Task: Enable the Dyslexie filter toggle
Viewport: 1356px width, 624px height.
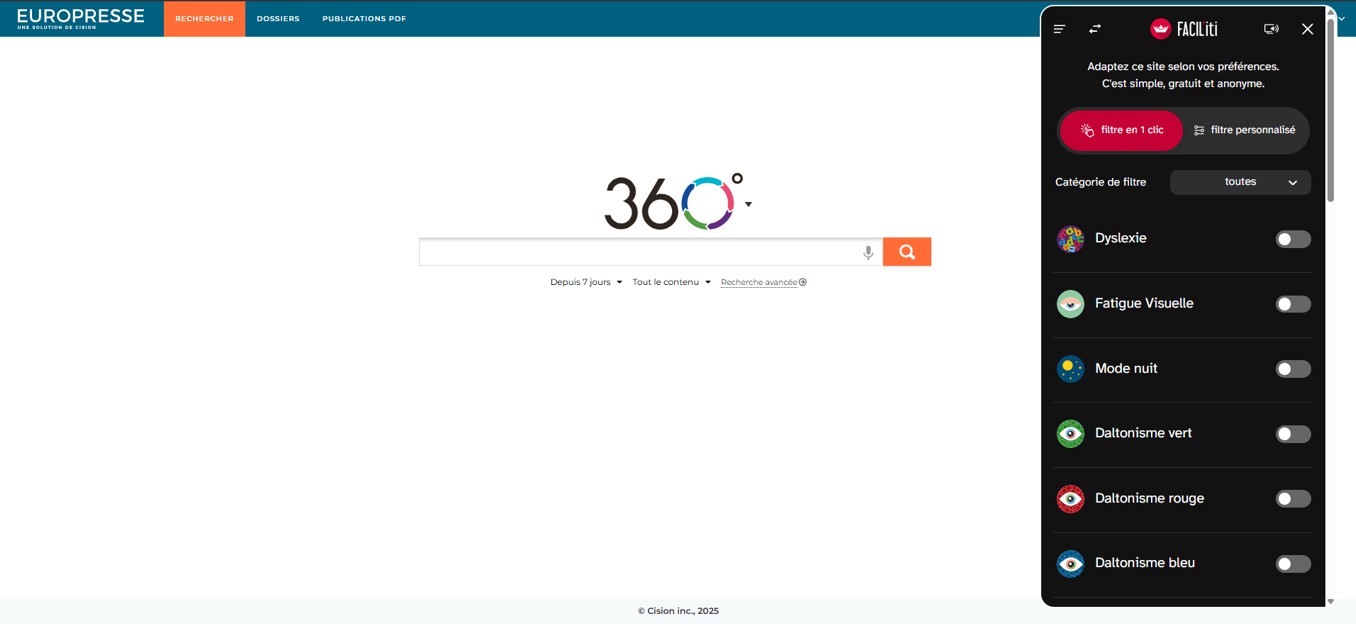Action: coord(1292,239)
